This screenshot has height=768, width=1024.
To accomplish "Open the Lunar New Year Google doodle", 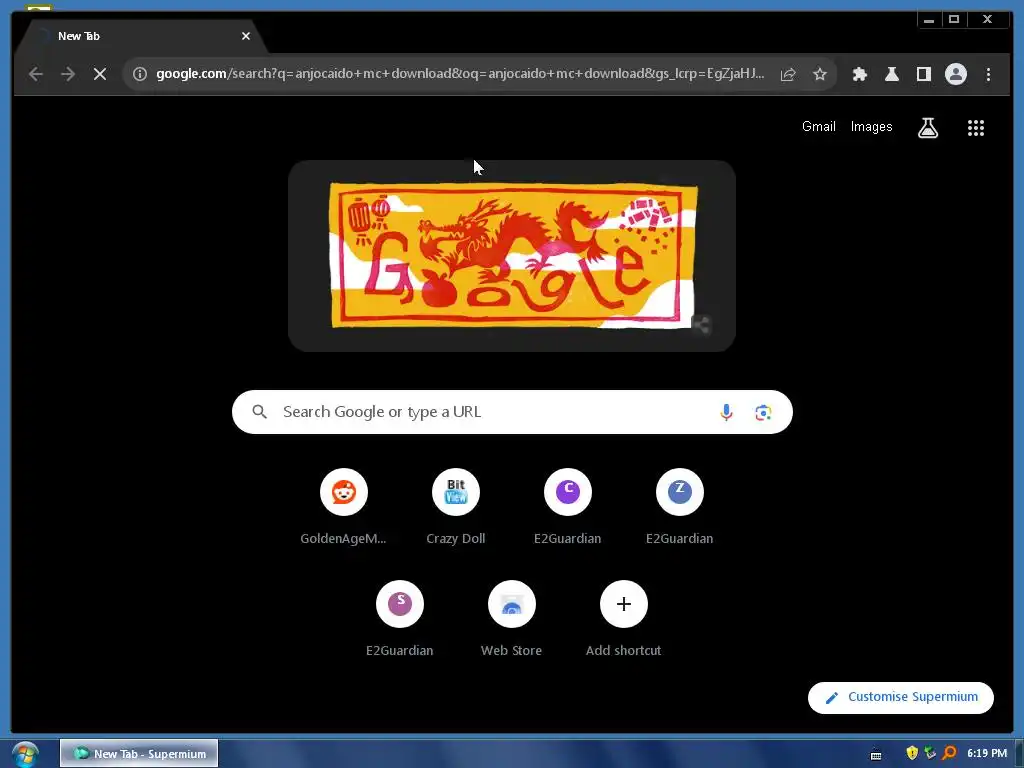I will [513, 255].
